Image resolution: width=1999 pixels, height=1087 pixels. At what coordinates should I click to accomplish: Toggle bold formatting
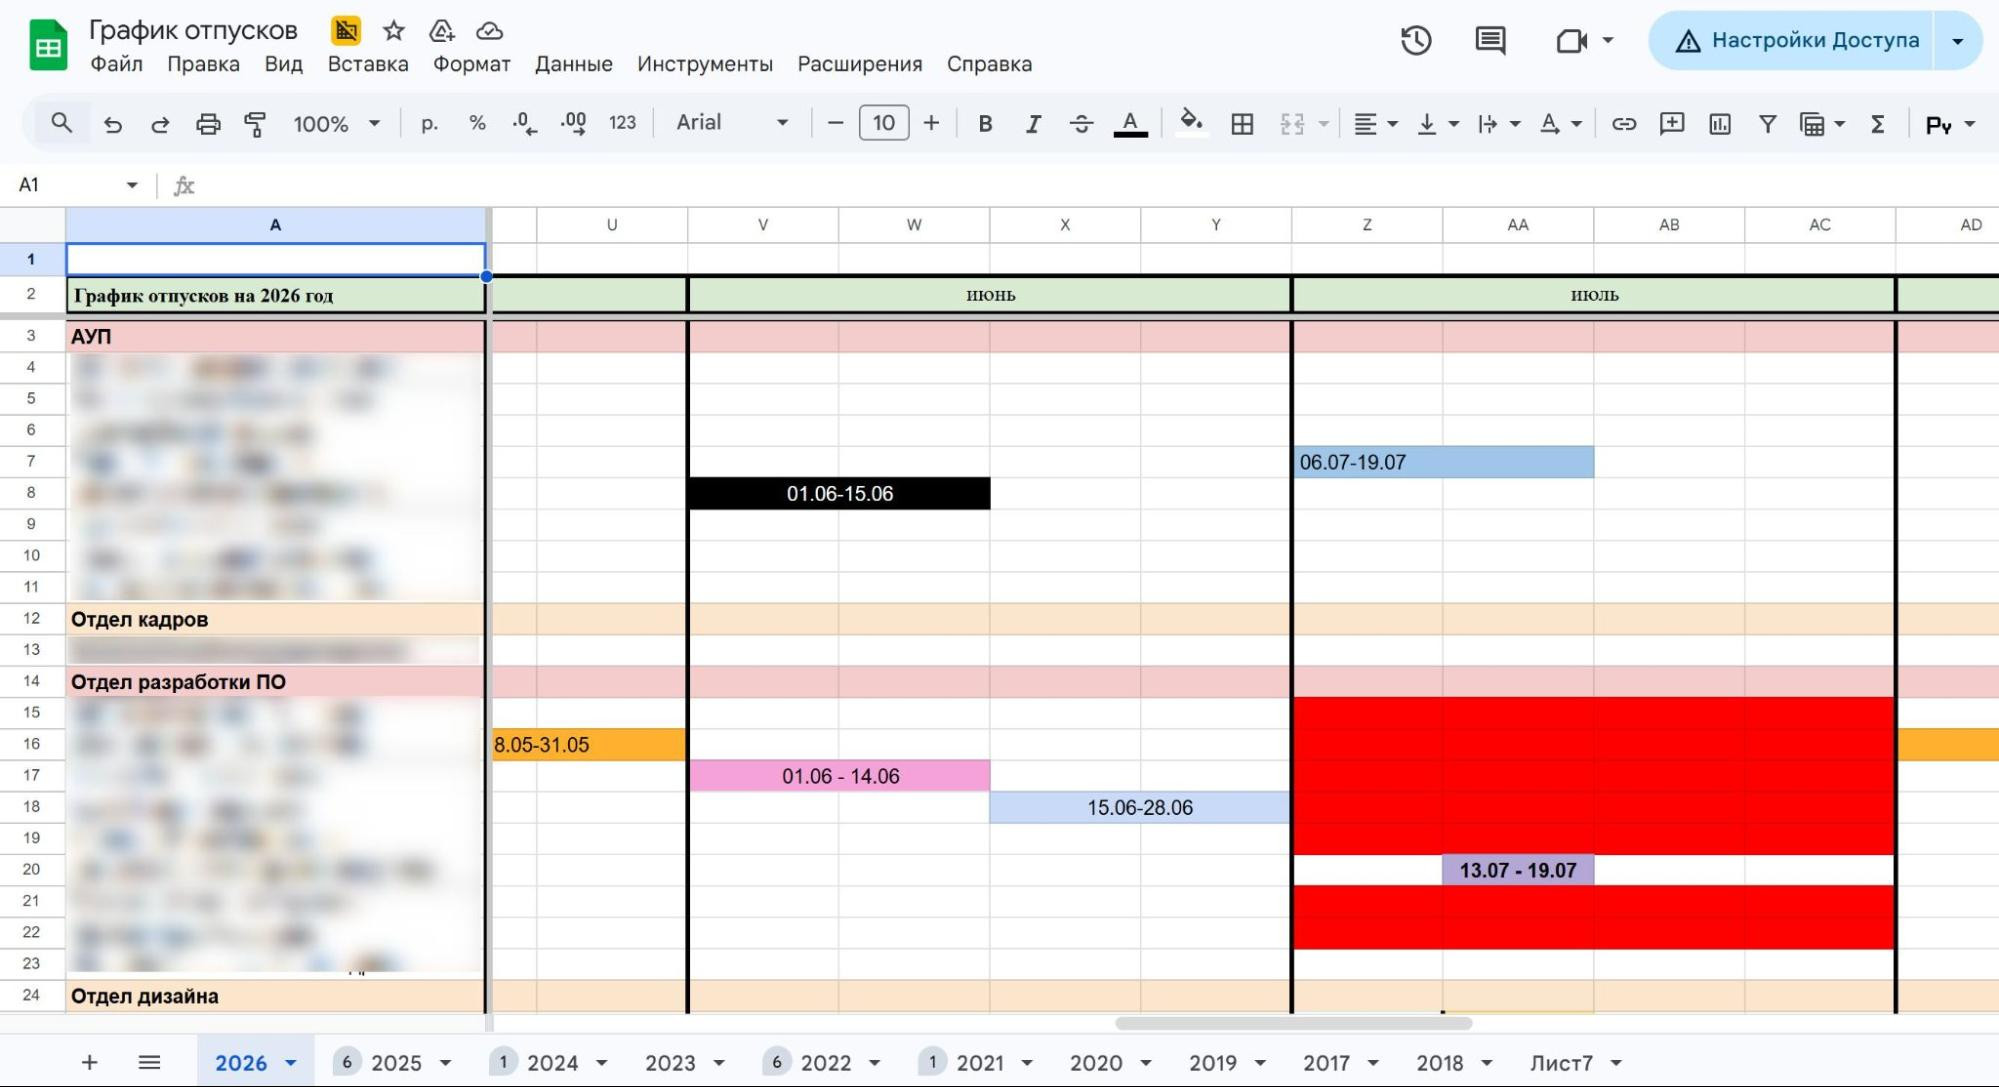tap(985, 124)
